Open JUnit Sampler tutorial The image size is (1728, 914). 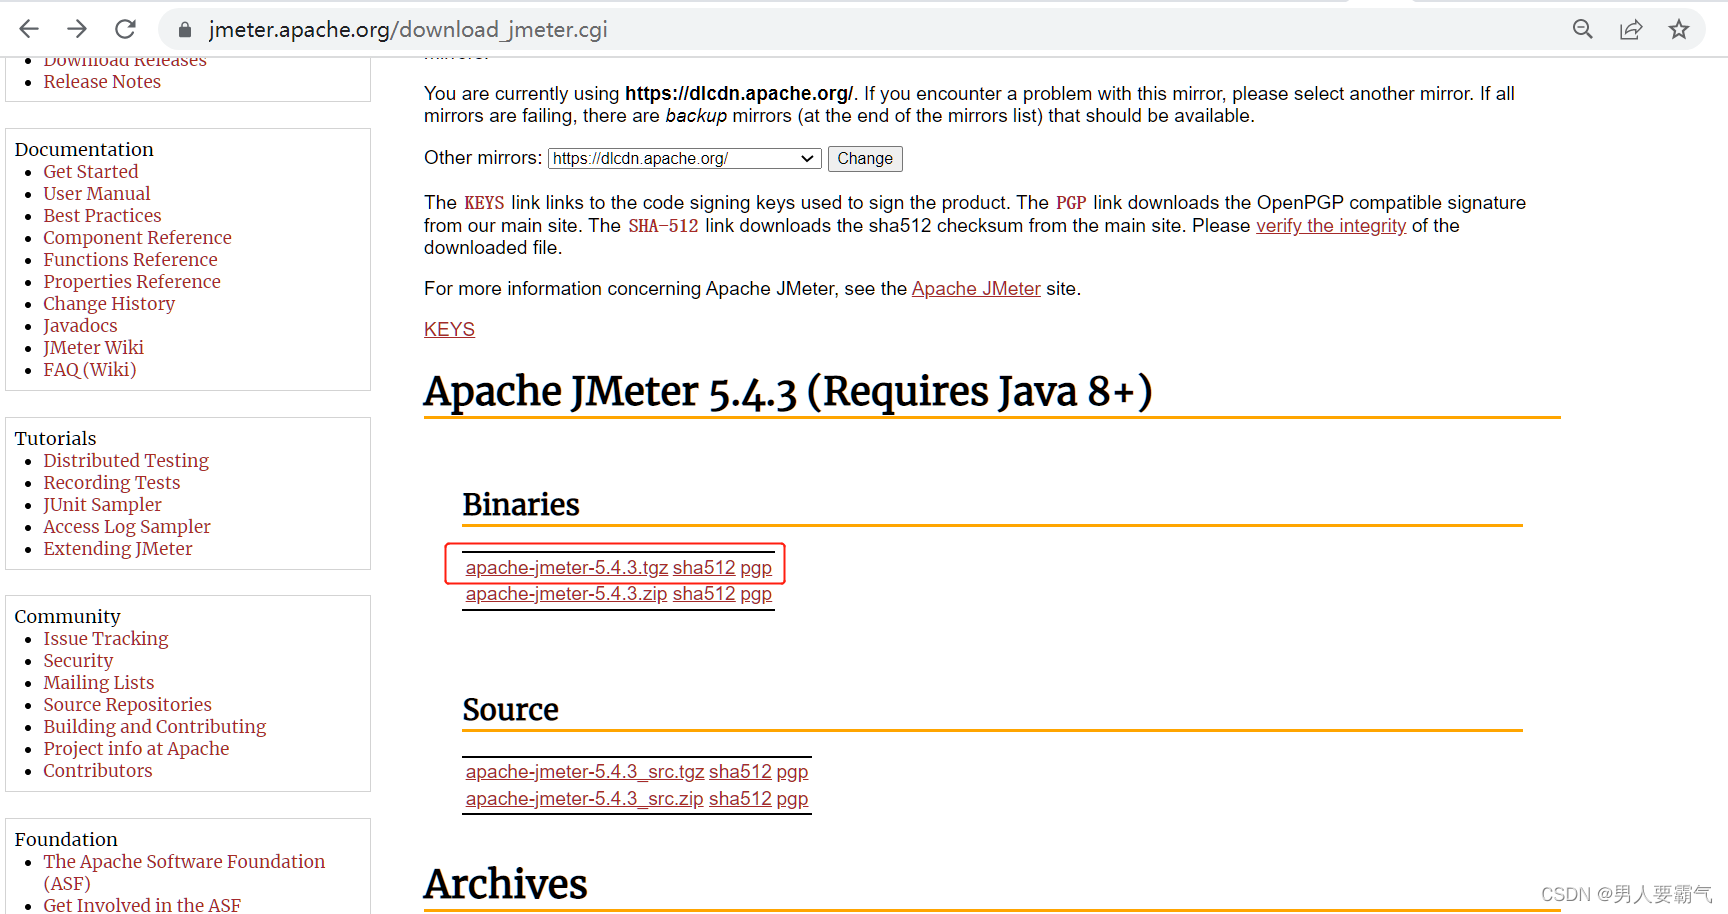click(102, 505)
